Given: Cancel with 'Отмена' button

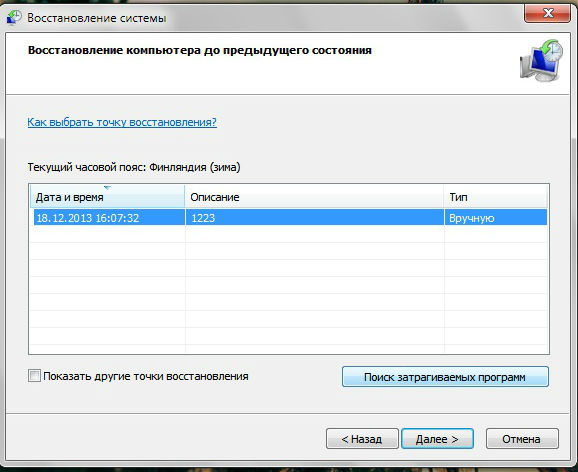Looking at the screenshot, I should point(522,438).
